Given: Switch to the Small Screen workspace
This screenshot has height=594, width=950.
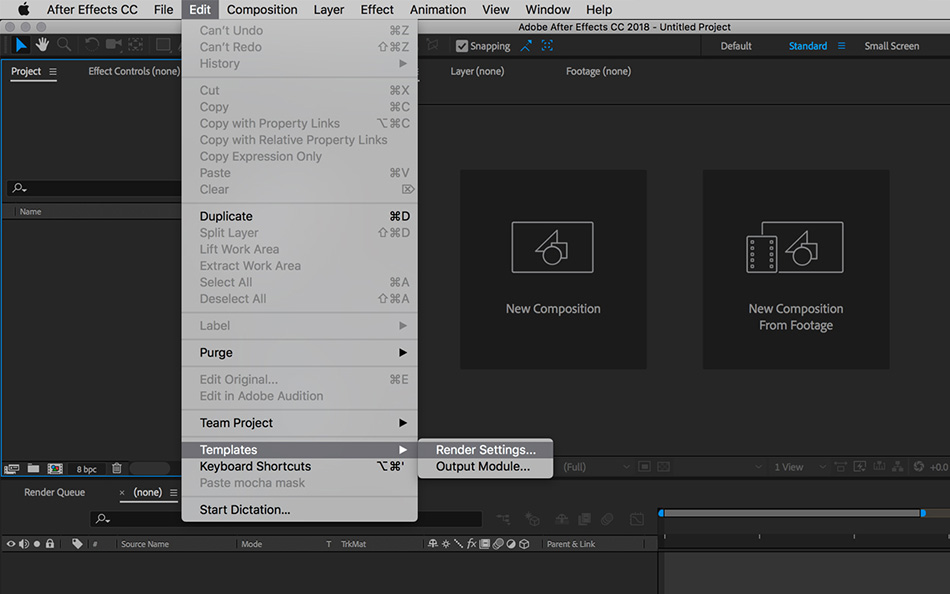Looking at the screenshot, I should (891, 46).
